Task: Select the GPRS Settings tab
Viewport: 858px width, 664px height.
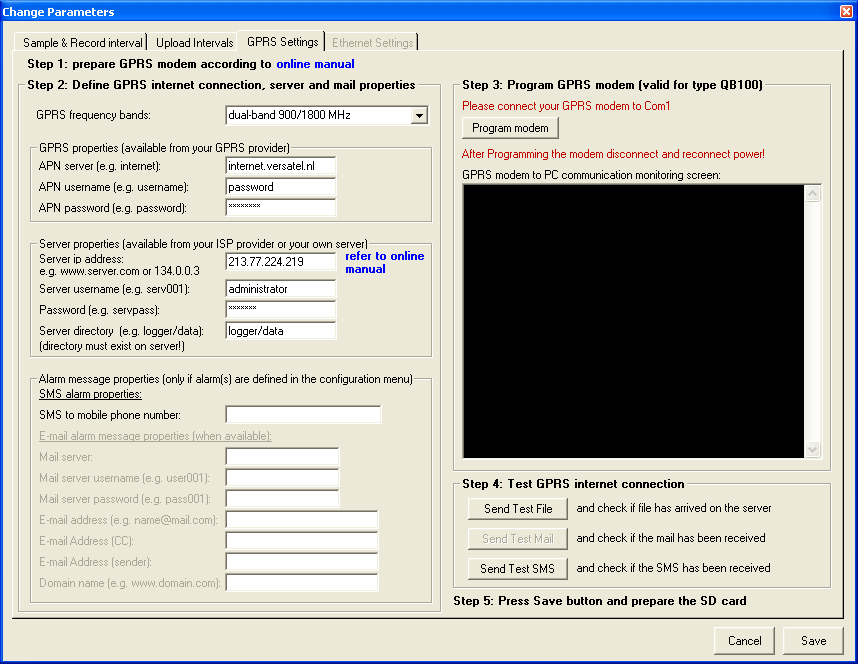Action: tap(283, 42)
